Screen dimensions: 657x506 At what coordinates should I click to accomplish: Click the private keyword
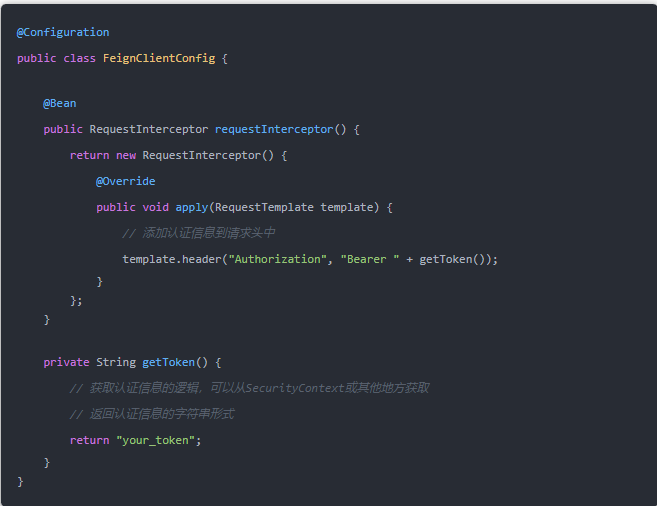coord(66,362)
